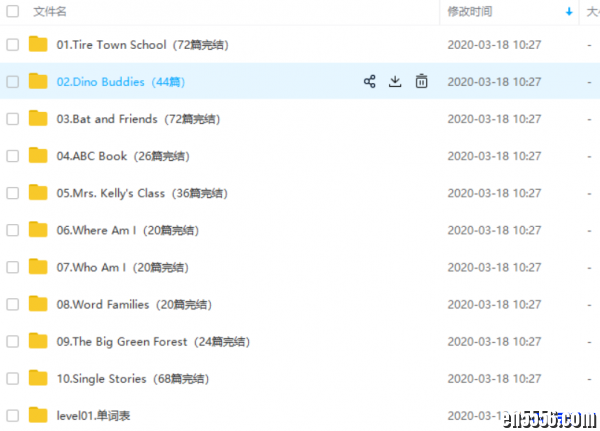The width and height of the screenshot is (600, 431).
Task: Click download icon on Dino Buddies row
Action: pyautogui.click(x=395, y=82)
